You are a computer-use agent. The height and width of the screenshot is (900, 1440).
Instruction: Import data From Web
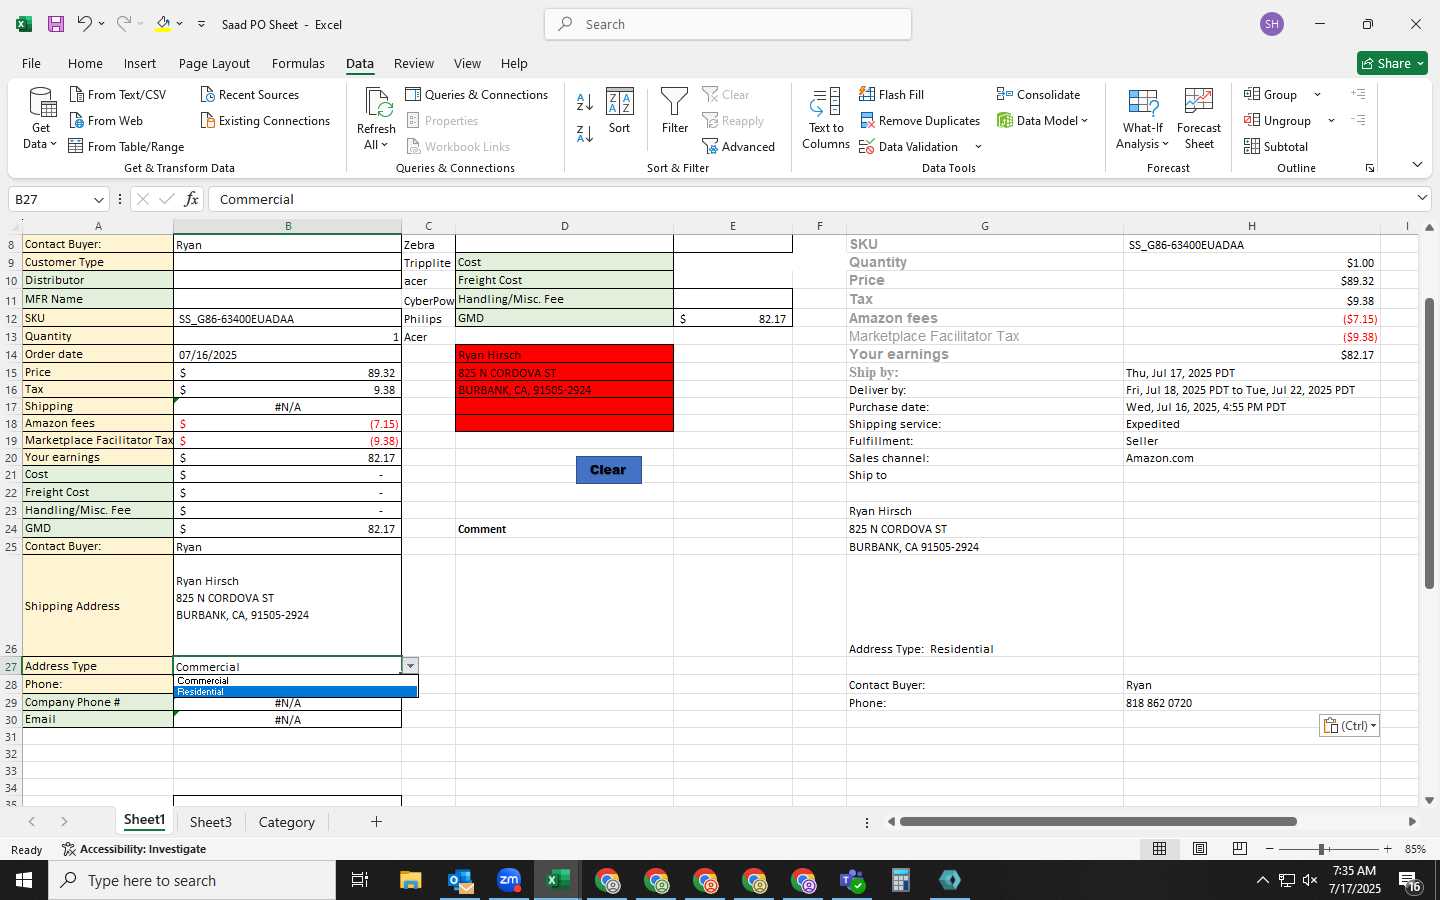[x=106, y=120]
